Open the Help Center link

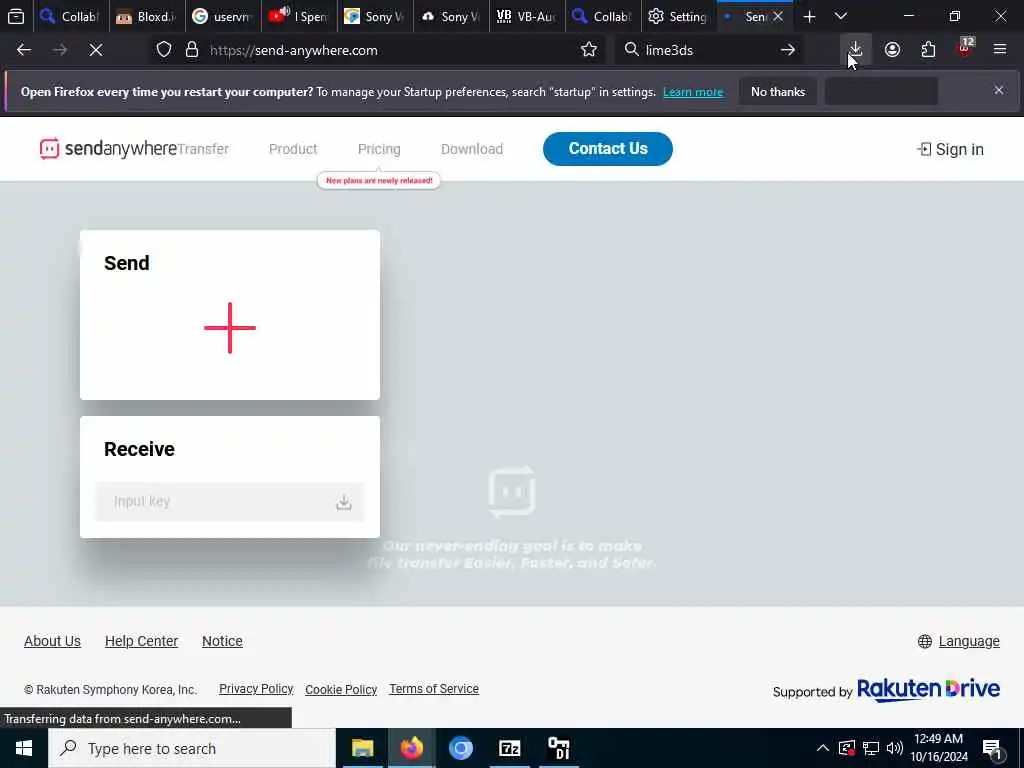(x=141, y=641)
